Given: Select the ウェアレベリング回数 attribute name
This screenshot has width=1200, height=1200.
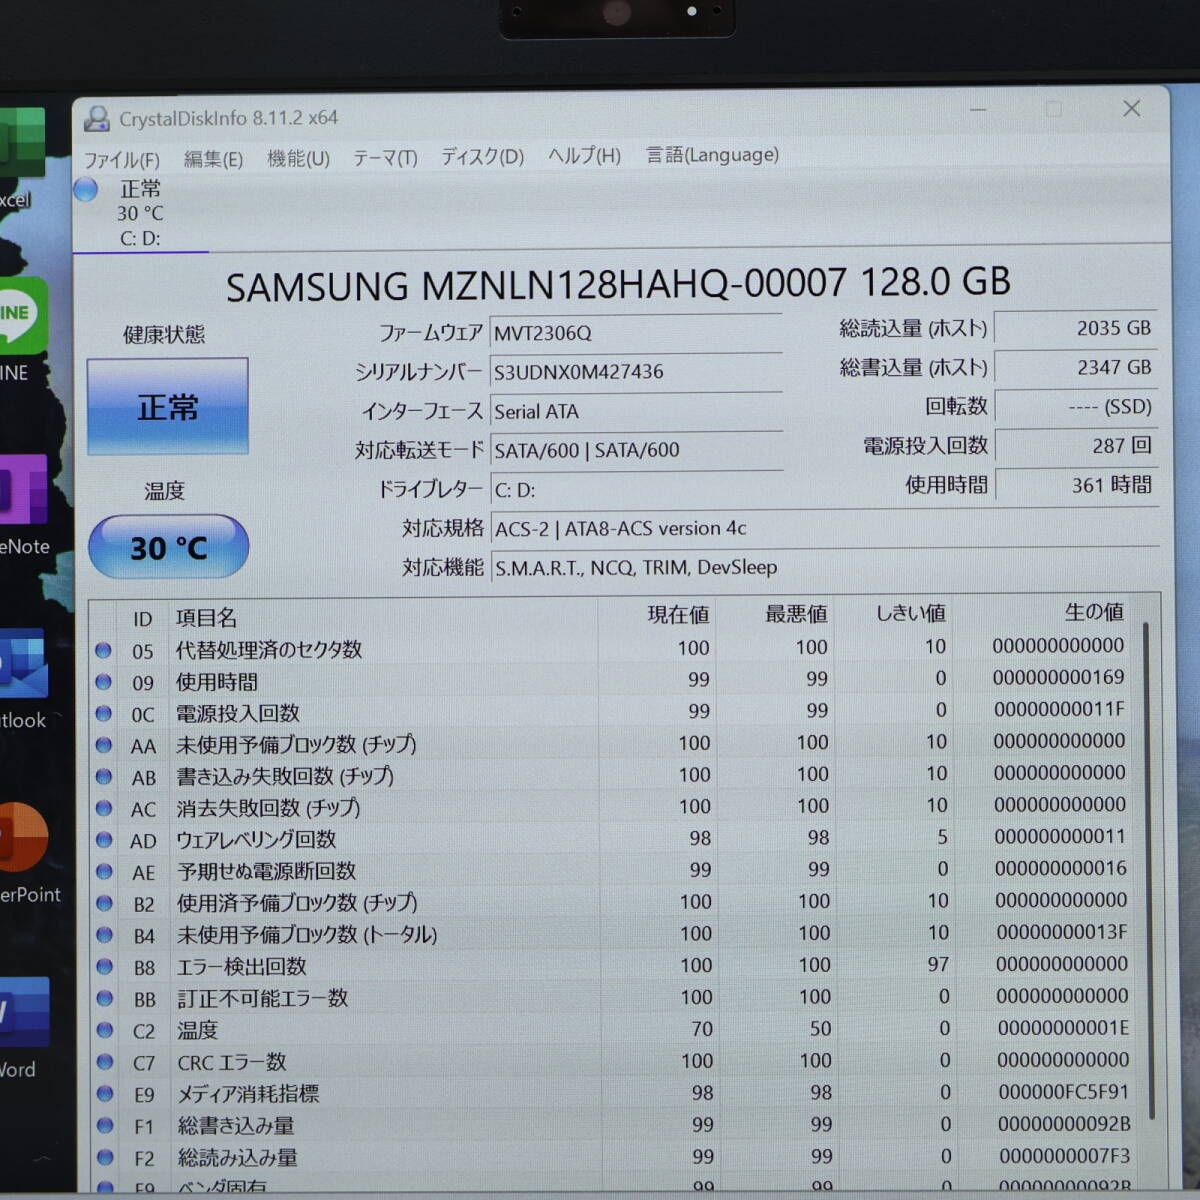Looking at the screenshot, I should coord(256,840).
